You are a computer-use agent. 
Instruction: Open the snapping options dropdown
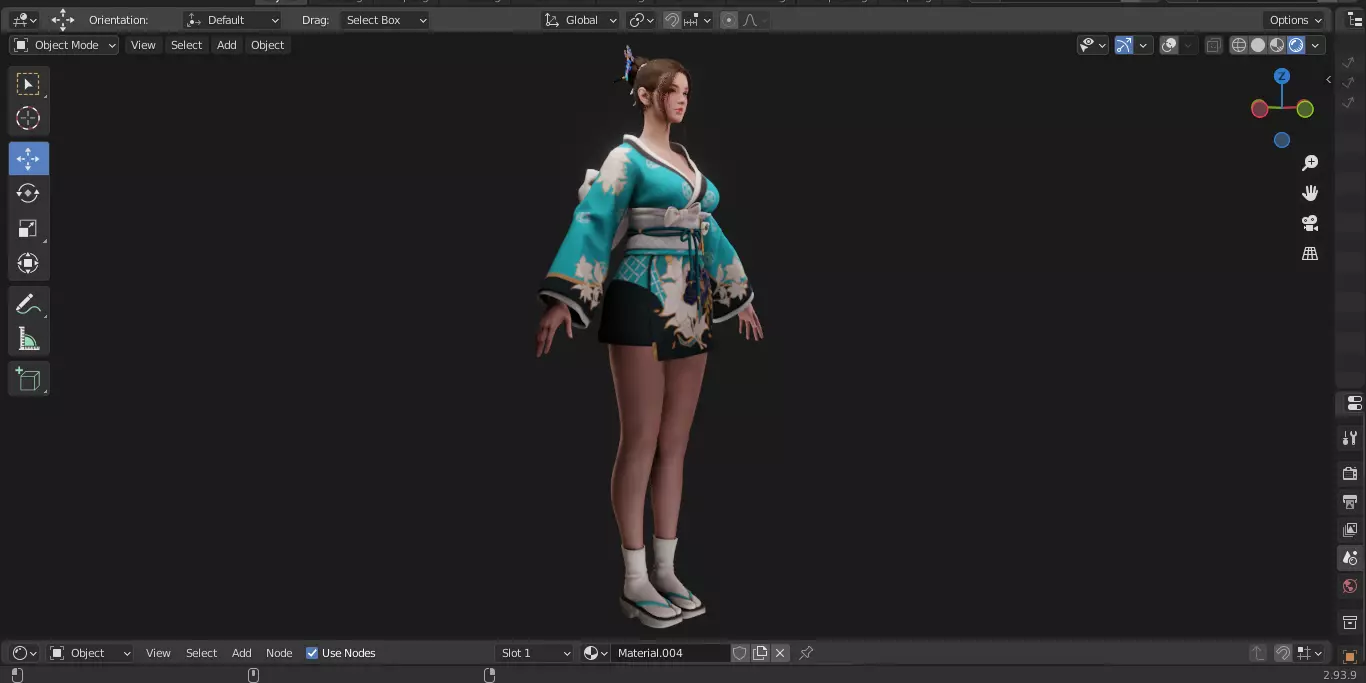[x=699, y=20]
